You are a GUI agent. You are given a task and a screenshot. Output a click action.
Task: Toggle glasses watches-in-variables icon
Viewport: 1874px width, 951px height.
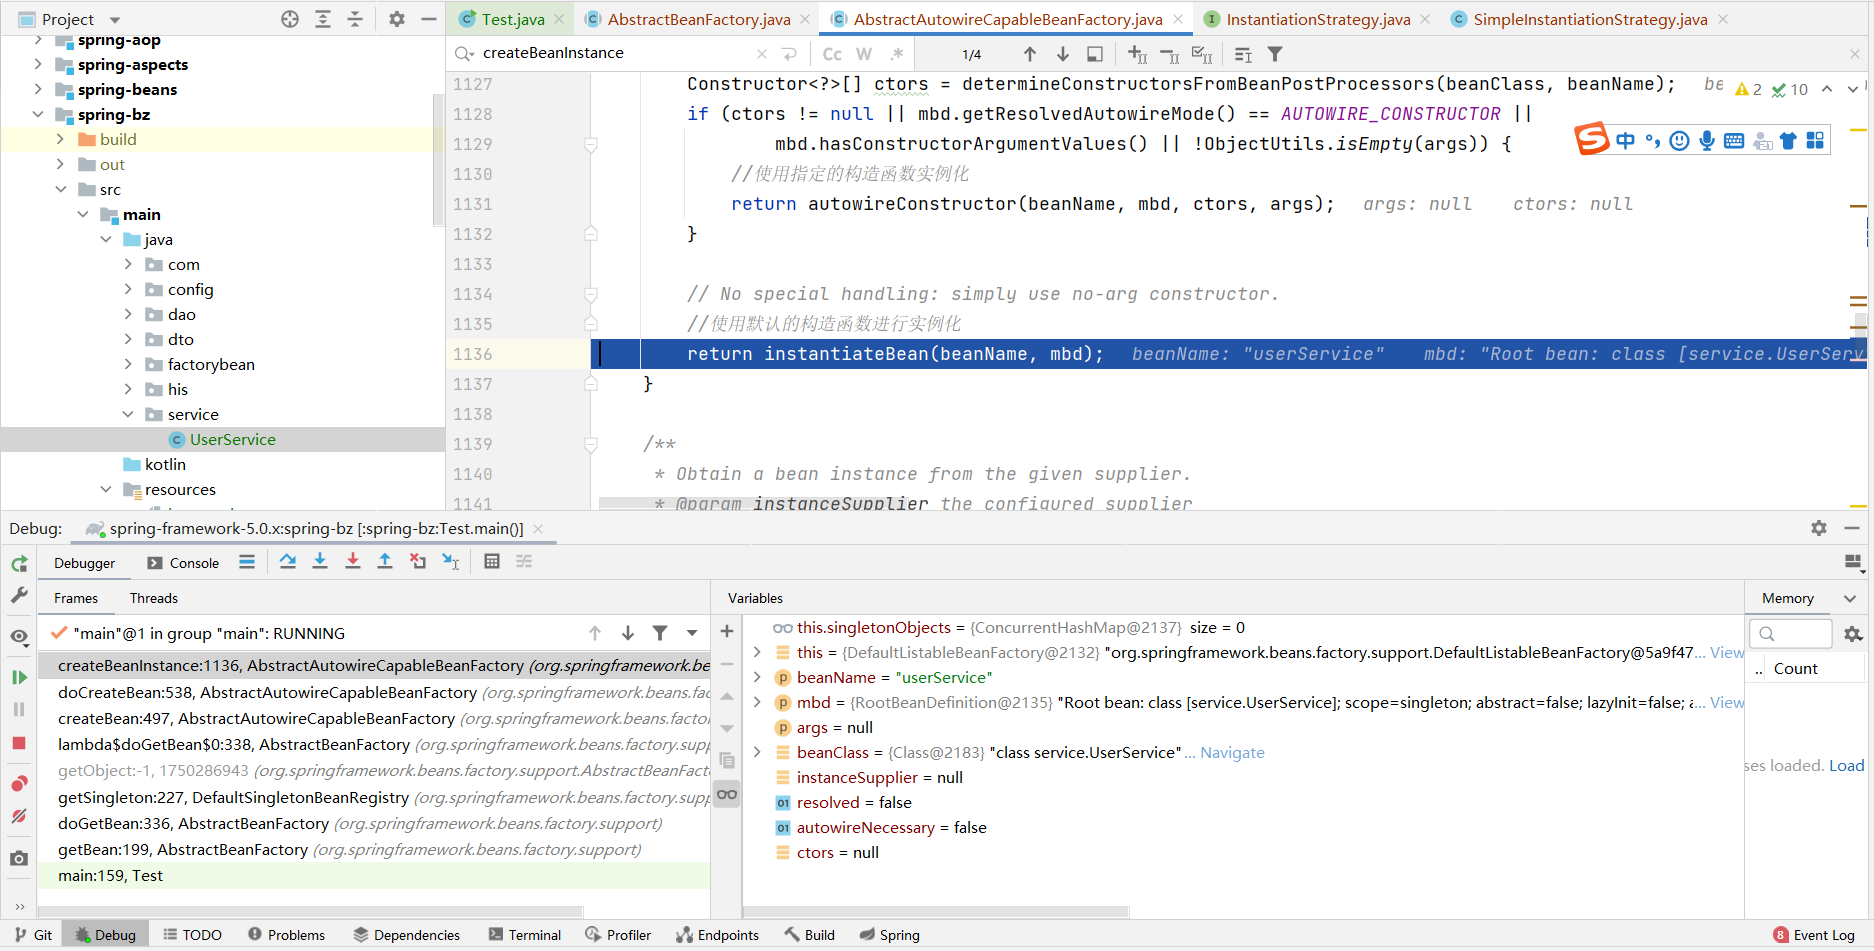pyautogui.click(x=727, y=794)
